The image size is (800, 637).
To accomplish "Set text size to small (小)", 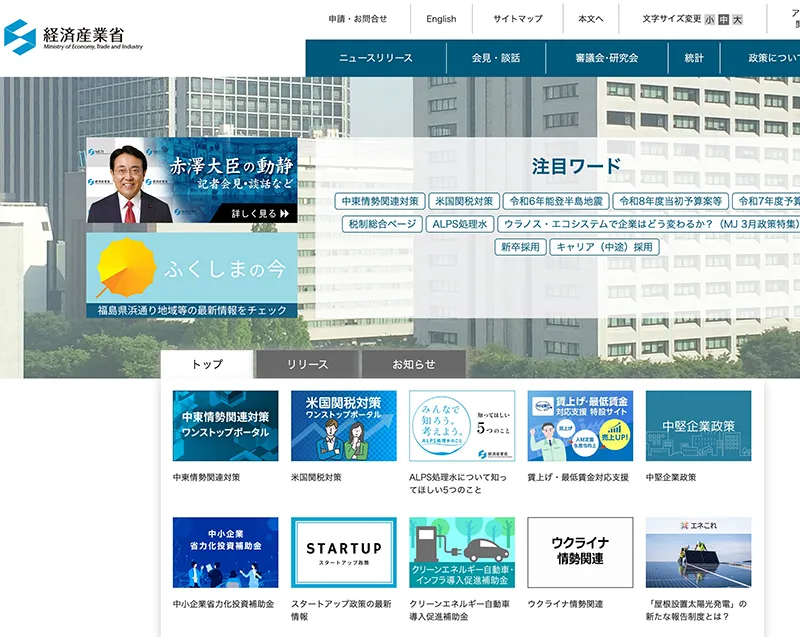I will click(710, 19).
